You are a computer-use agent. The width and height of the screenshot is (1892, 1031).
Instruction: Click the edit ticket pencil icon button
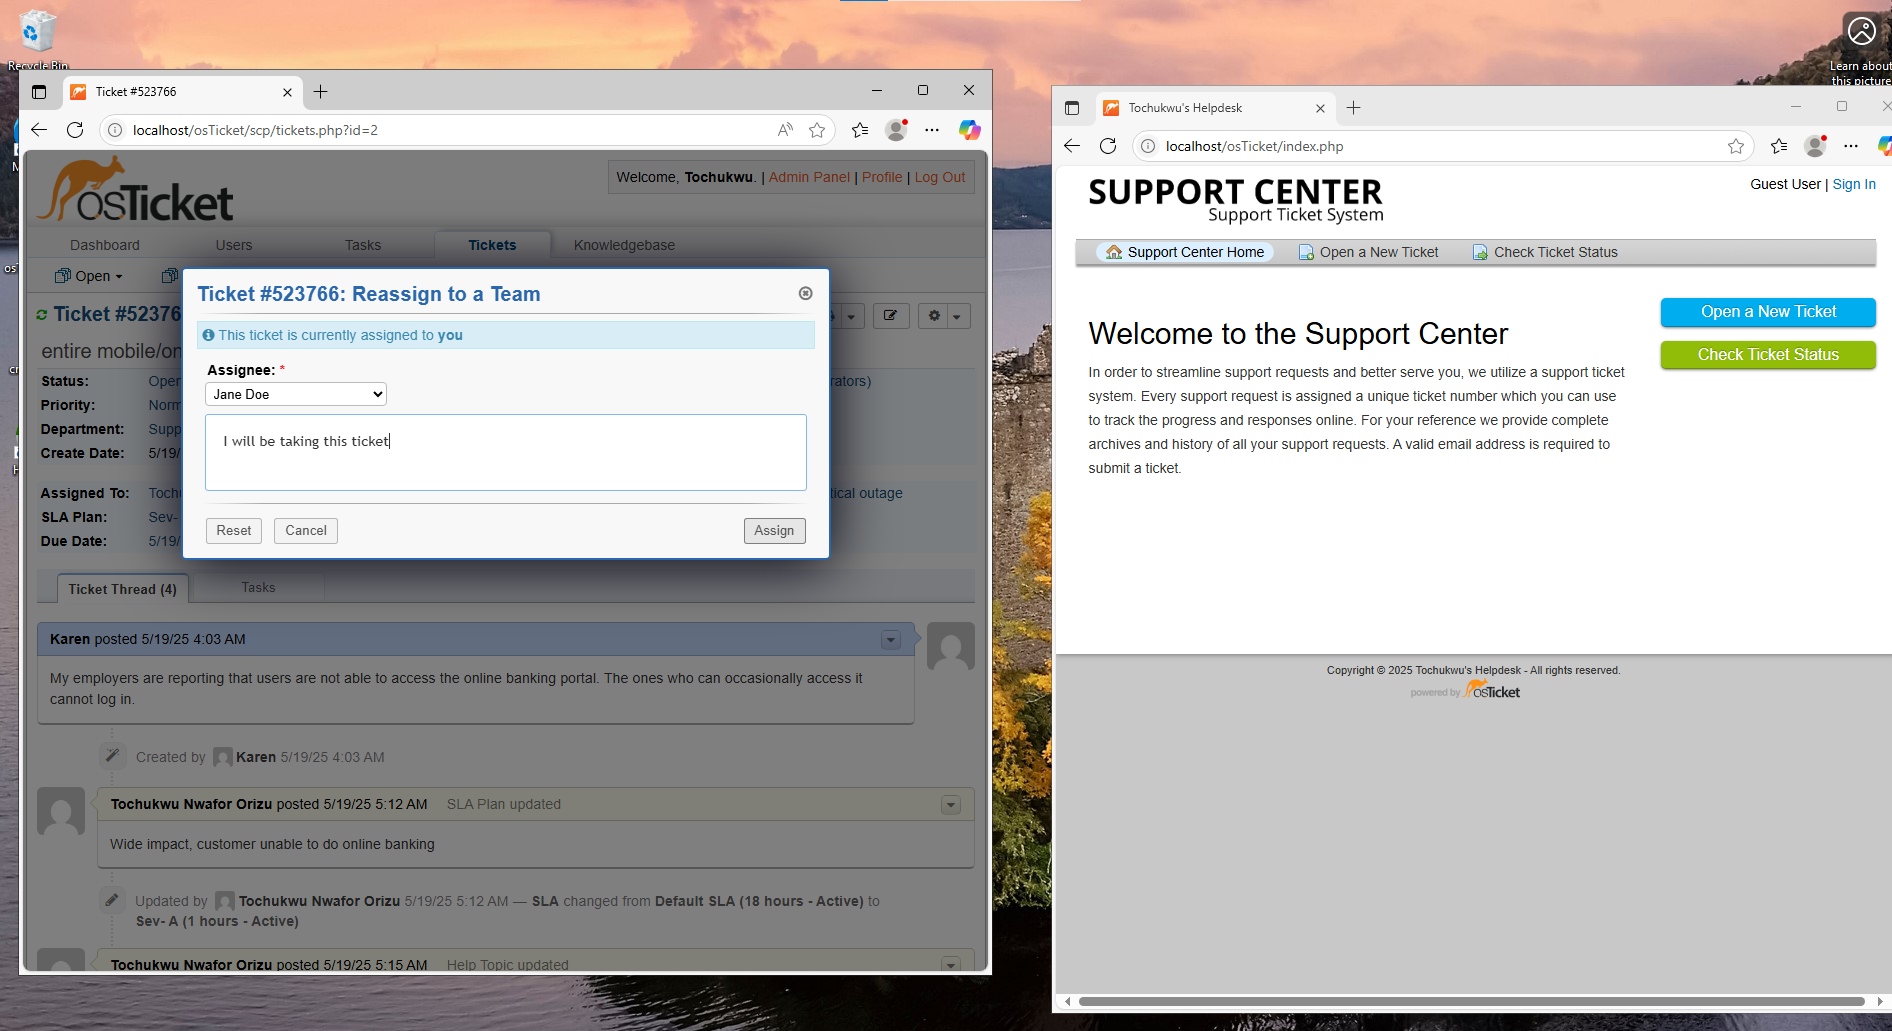890,316
